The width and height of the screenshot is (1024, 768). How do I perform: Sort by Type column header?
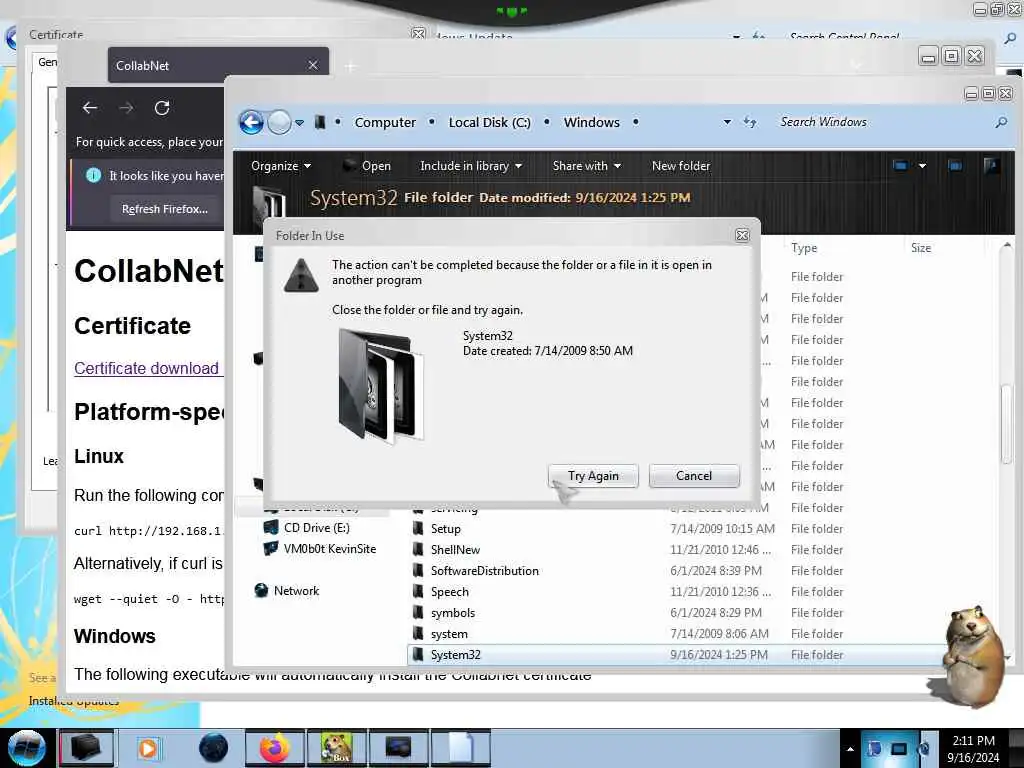point(804,248)
